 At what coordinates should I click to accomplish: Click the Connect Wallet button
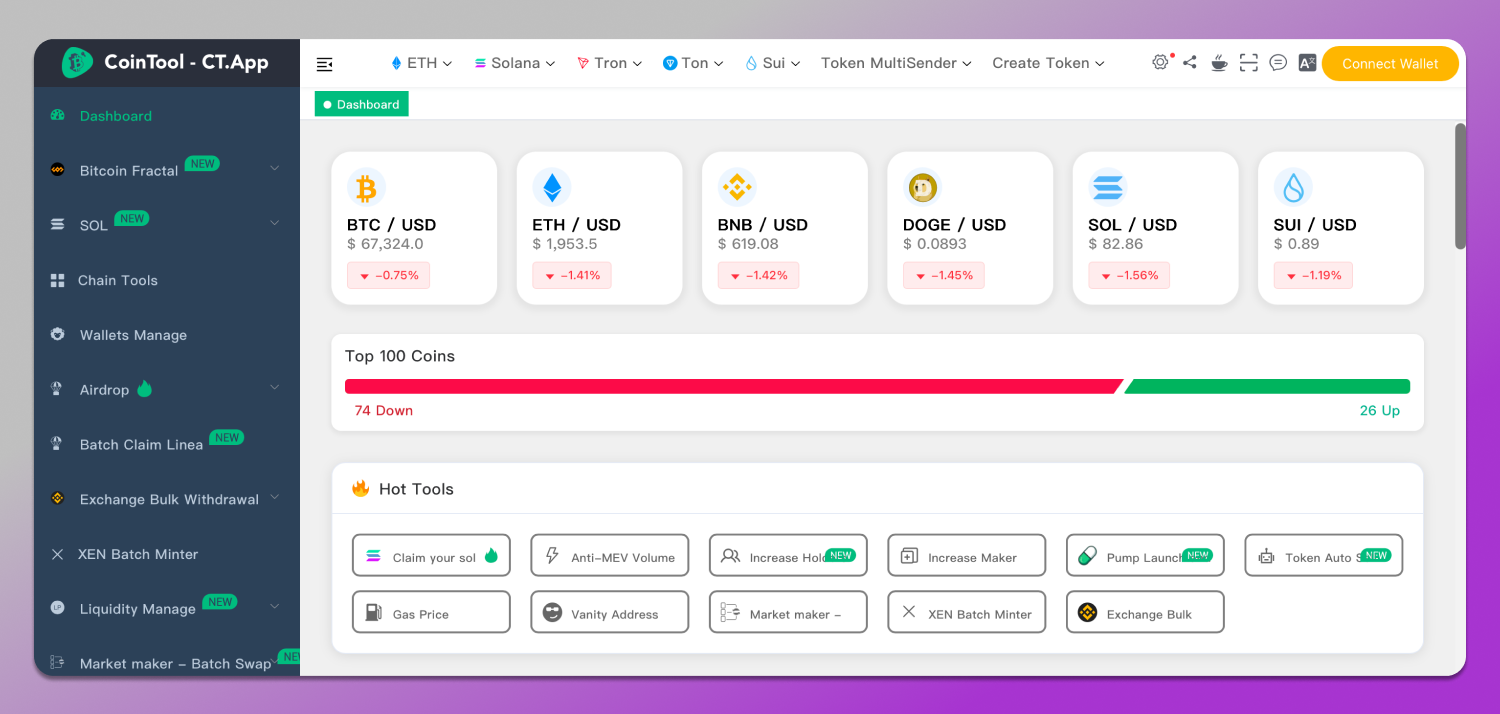pyautogui.click(x=1389, y=63)
